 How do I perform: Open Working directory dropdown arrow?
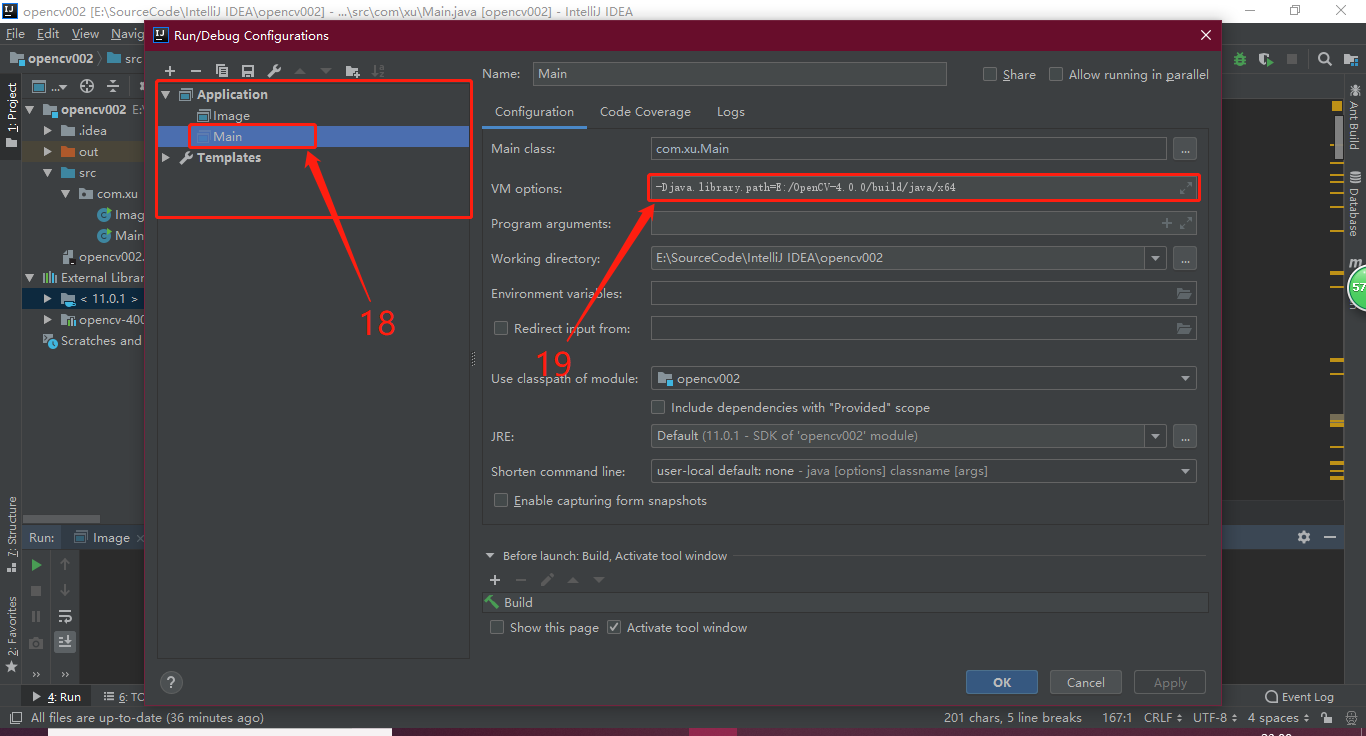pos(1157,258)
